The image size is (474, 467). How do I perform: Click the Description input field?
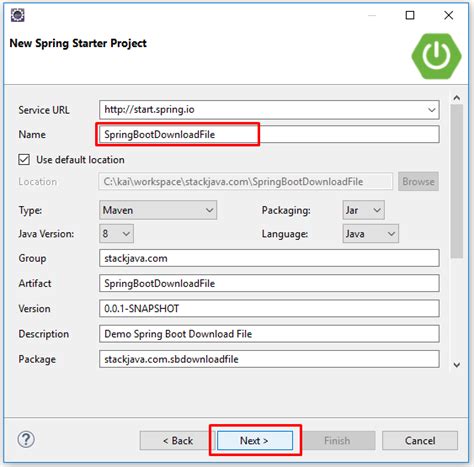269,334
